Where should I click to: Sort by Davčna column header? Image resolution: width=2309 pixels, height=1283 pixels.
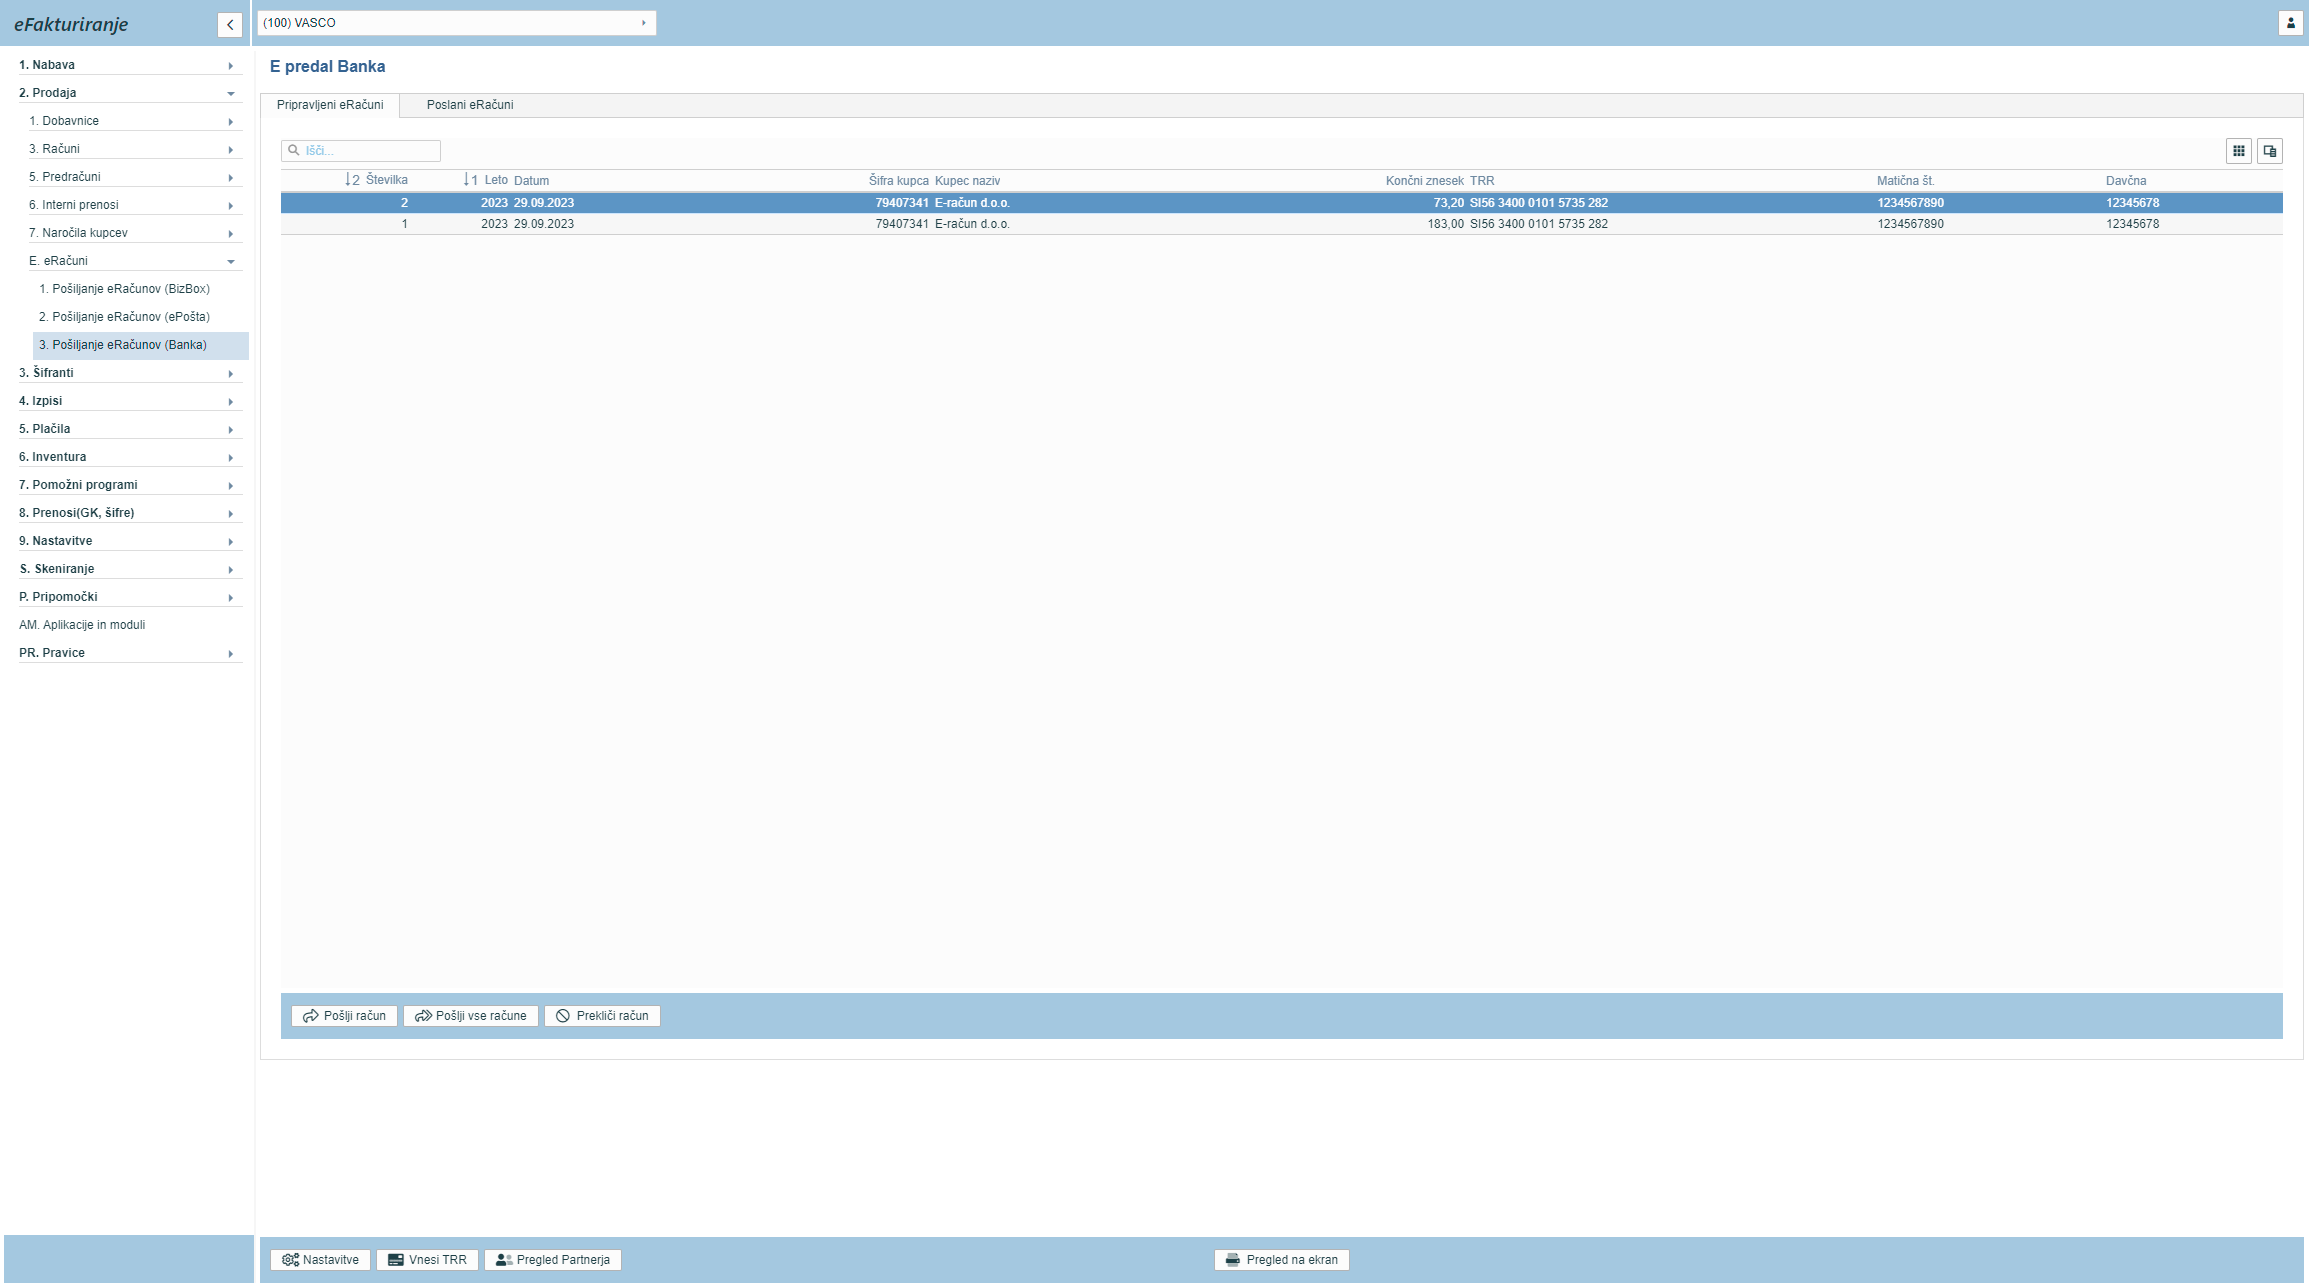tap(2125, 181)
